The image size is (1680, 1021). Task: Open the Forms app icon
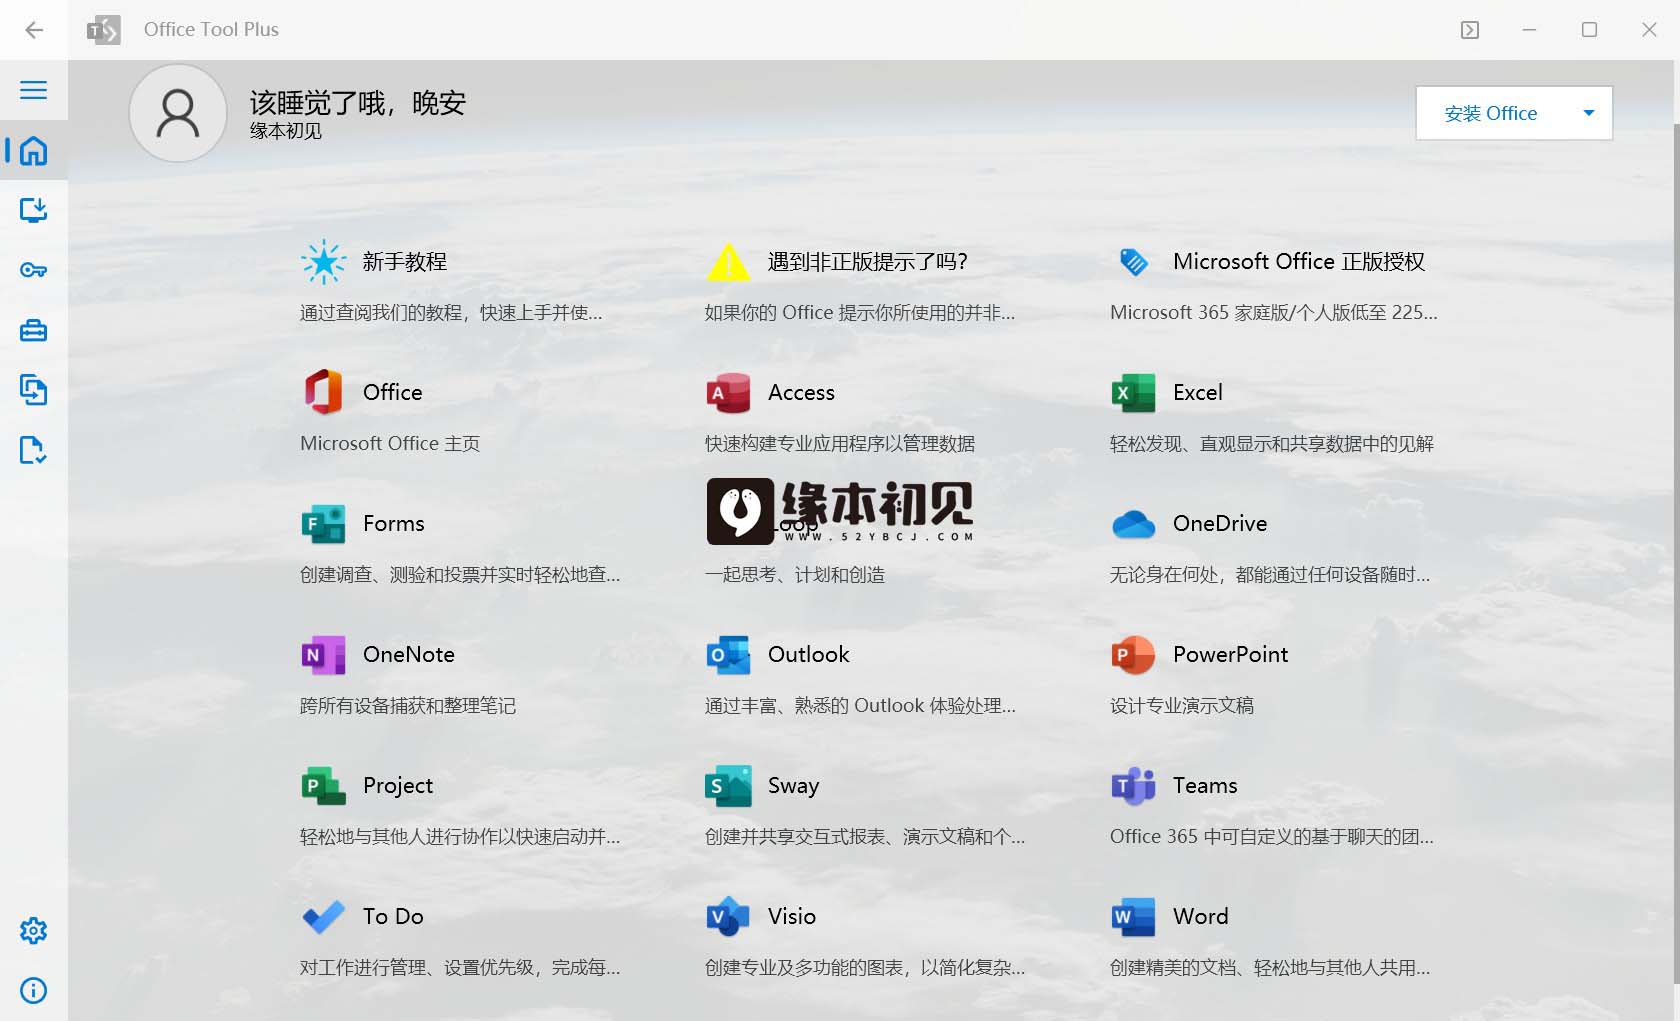(323, 524)
